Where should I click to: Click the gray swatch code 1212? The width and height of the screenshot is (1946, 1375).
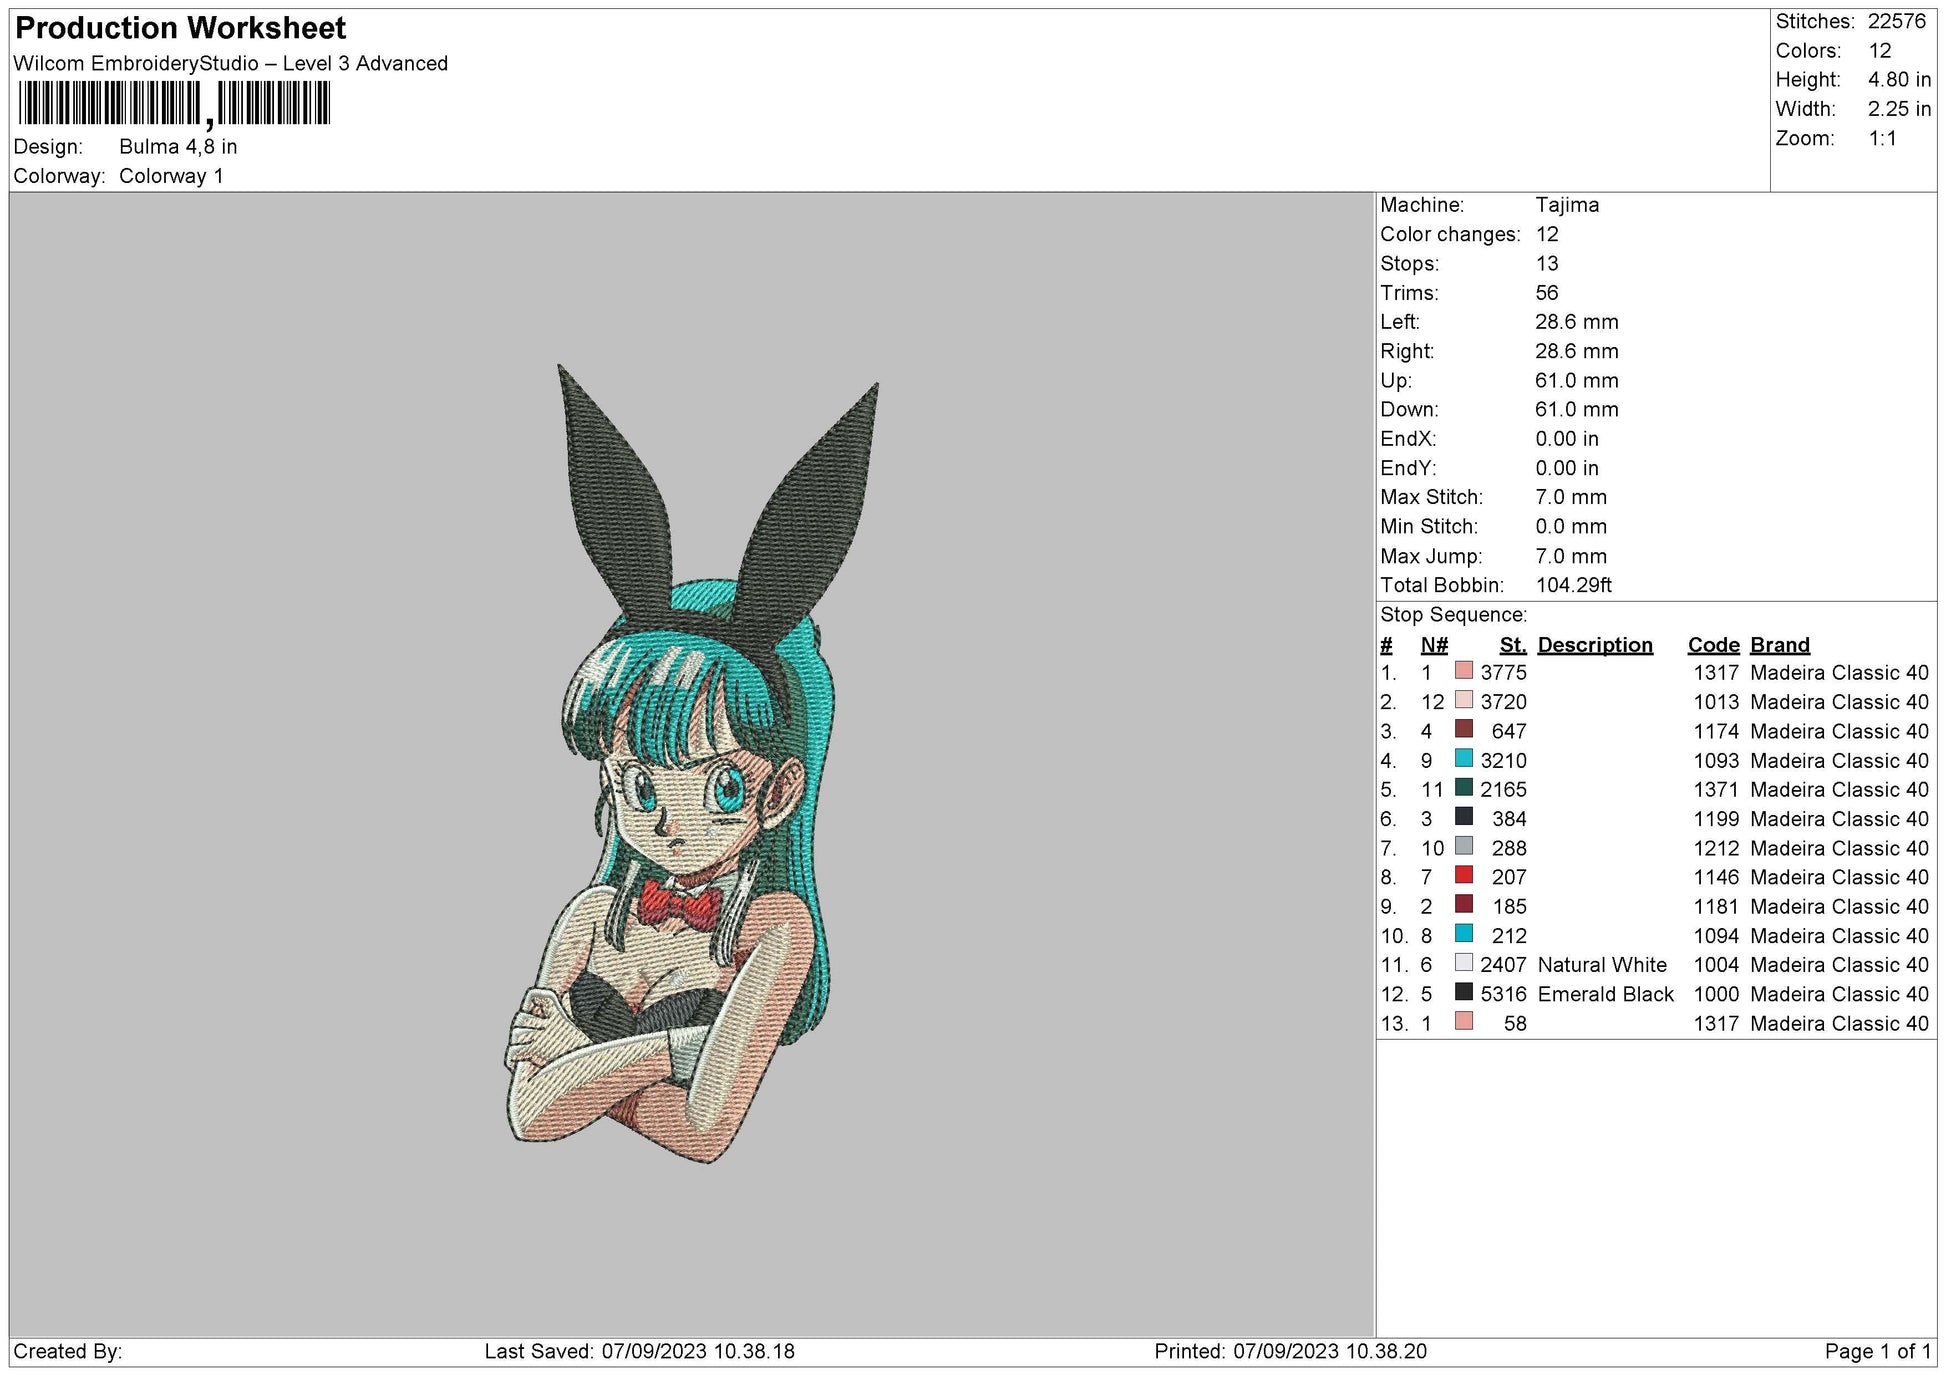click(x=1463, y=846)
